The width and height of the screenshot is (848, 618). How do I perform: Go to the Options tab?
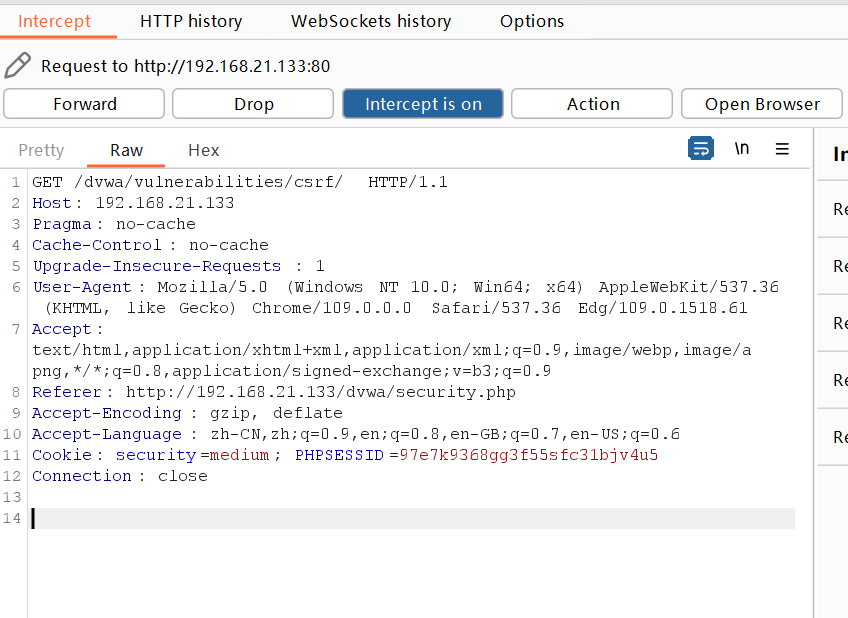tap(532, 21)
